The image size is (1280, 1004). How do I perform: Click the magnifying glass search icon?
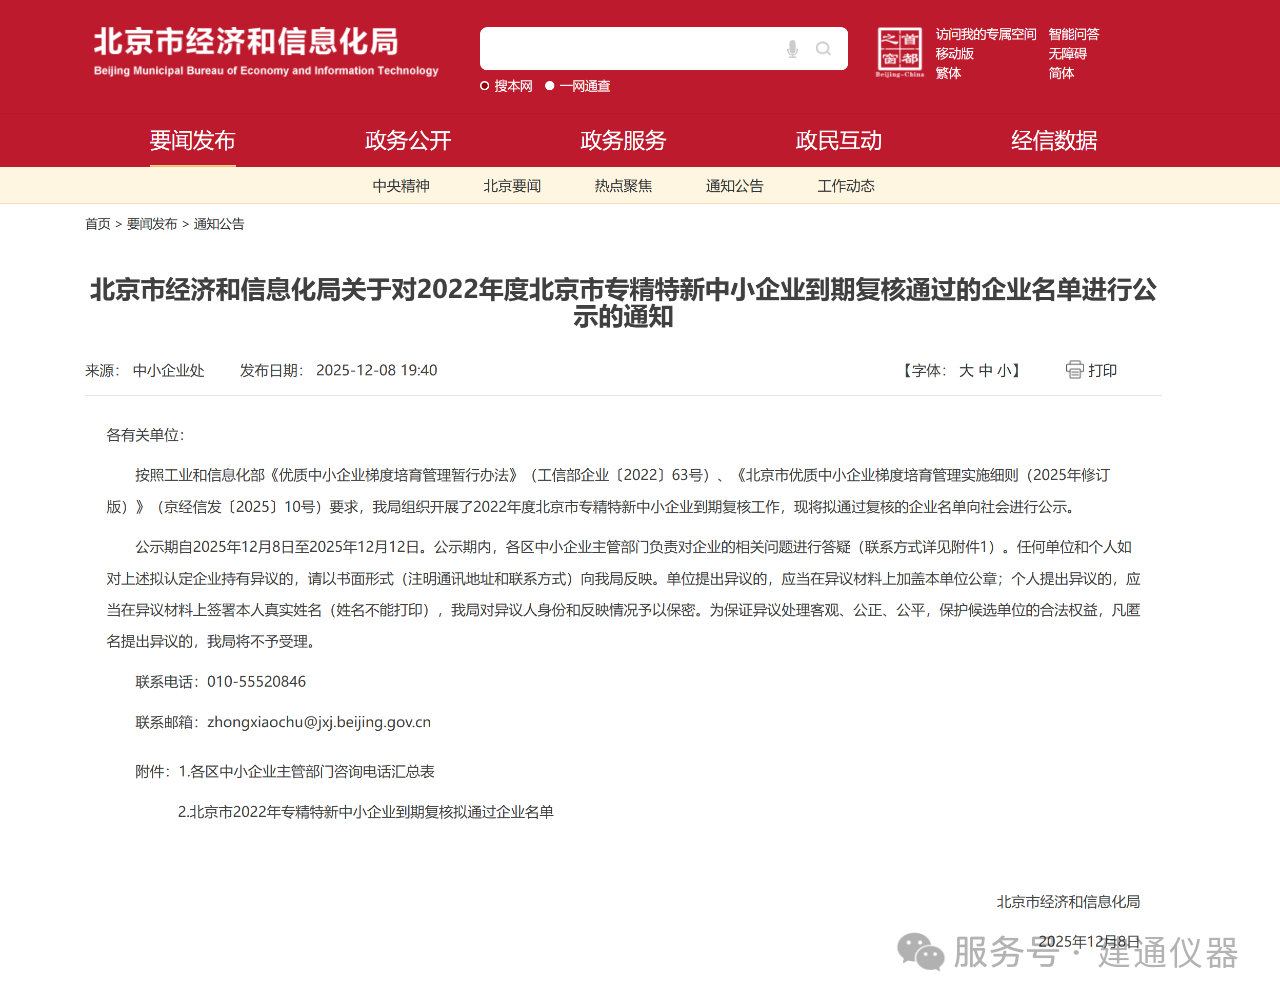pyautogui.click(x=823, y=48)
